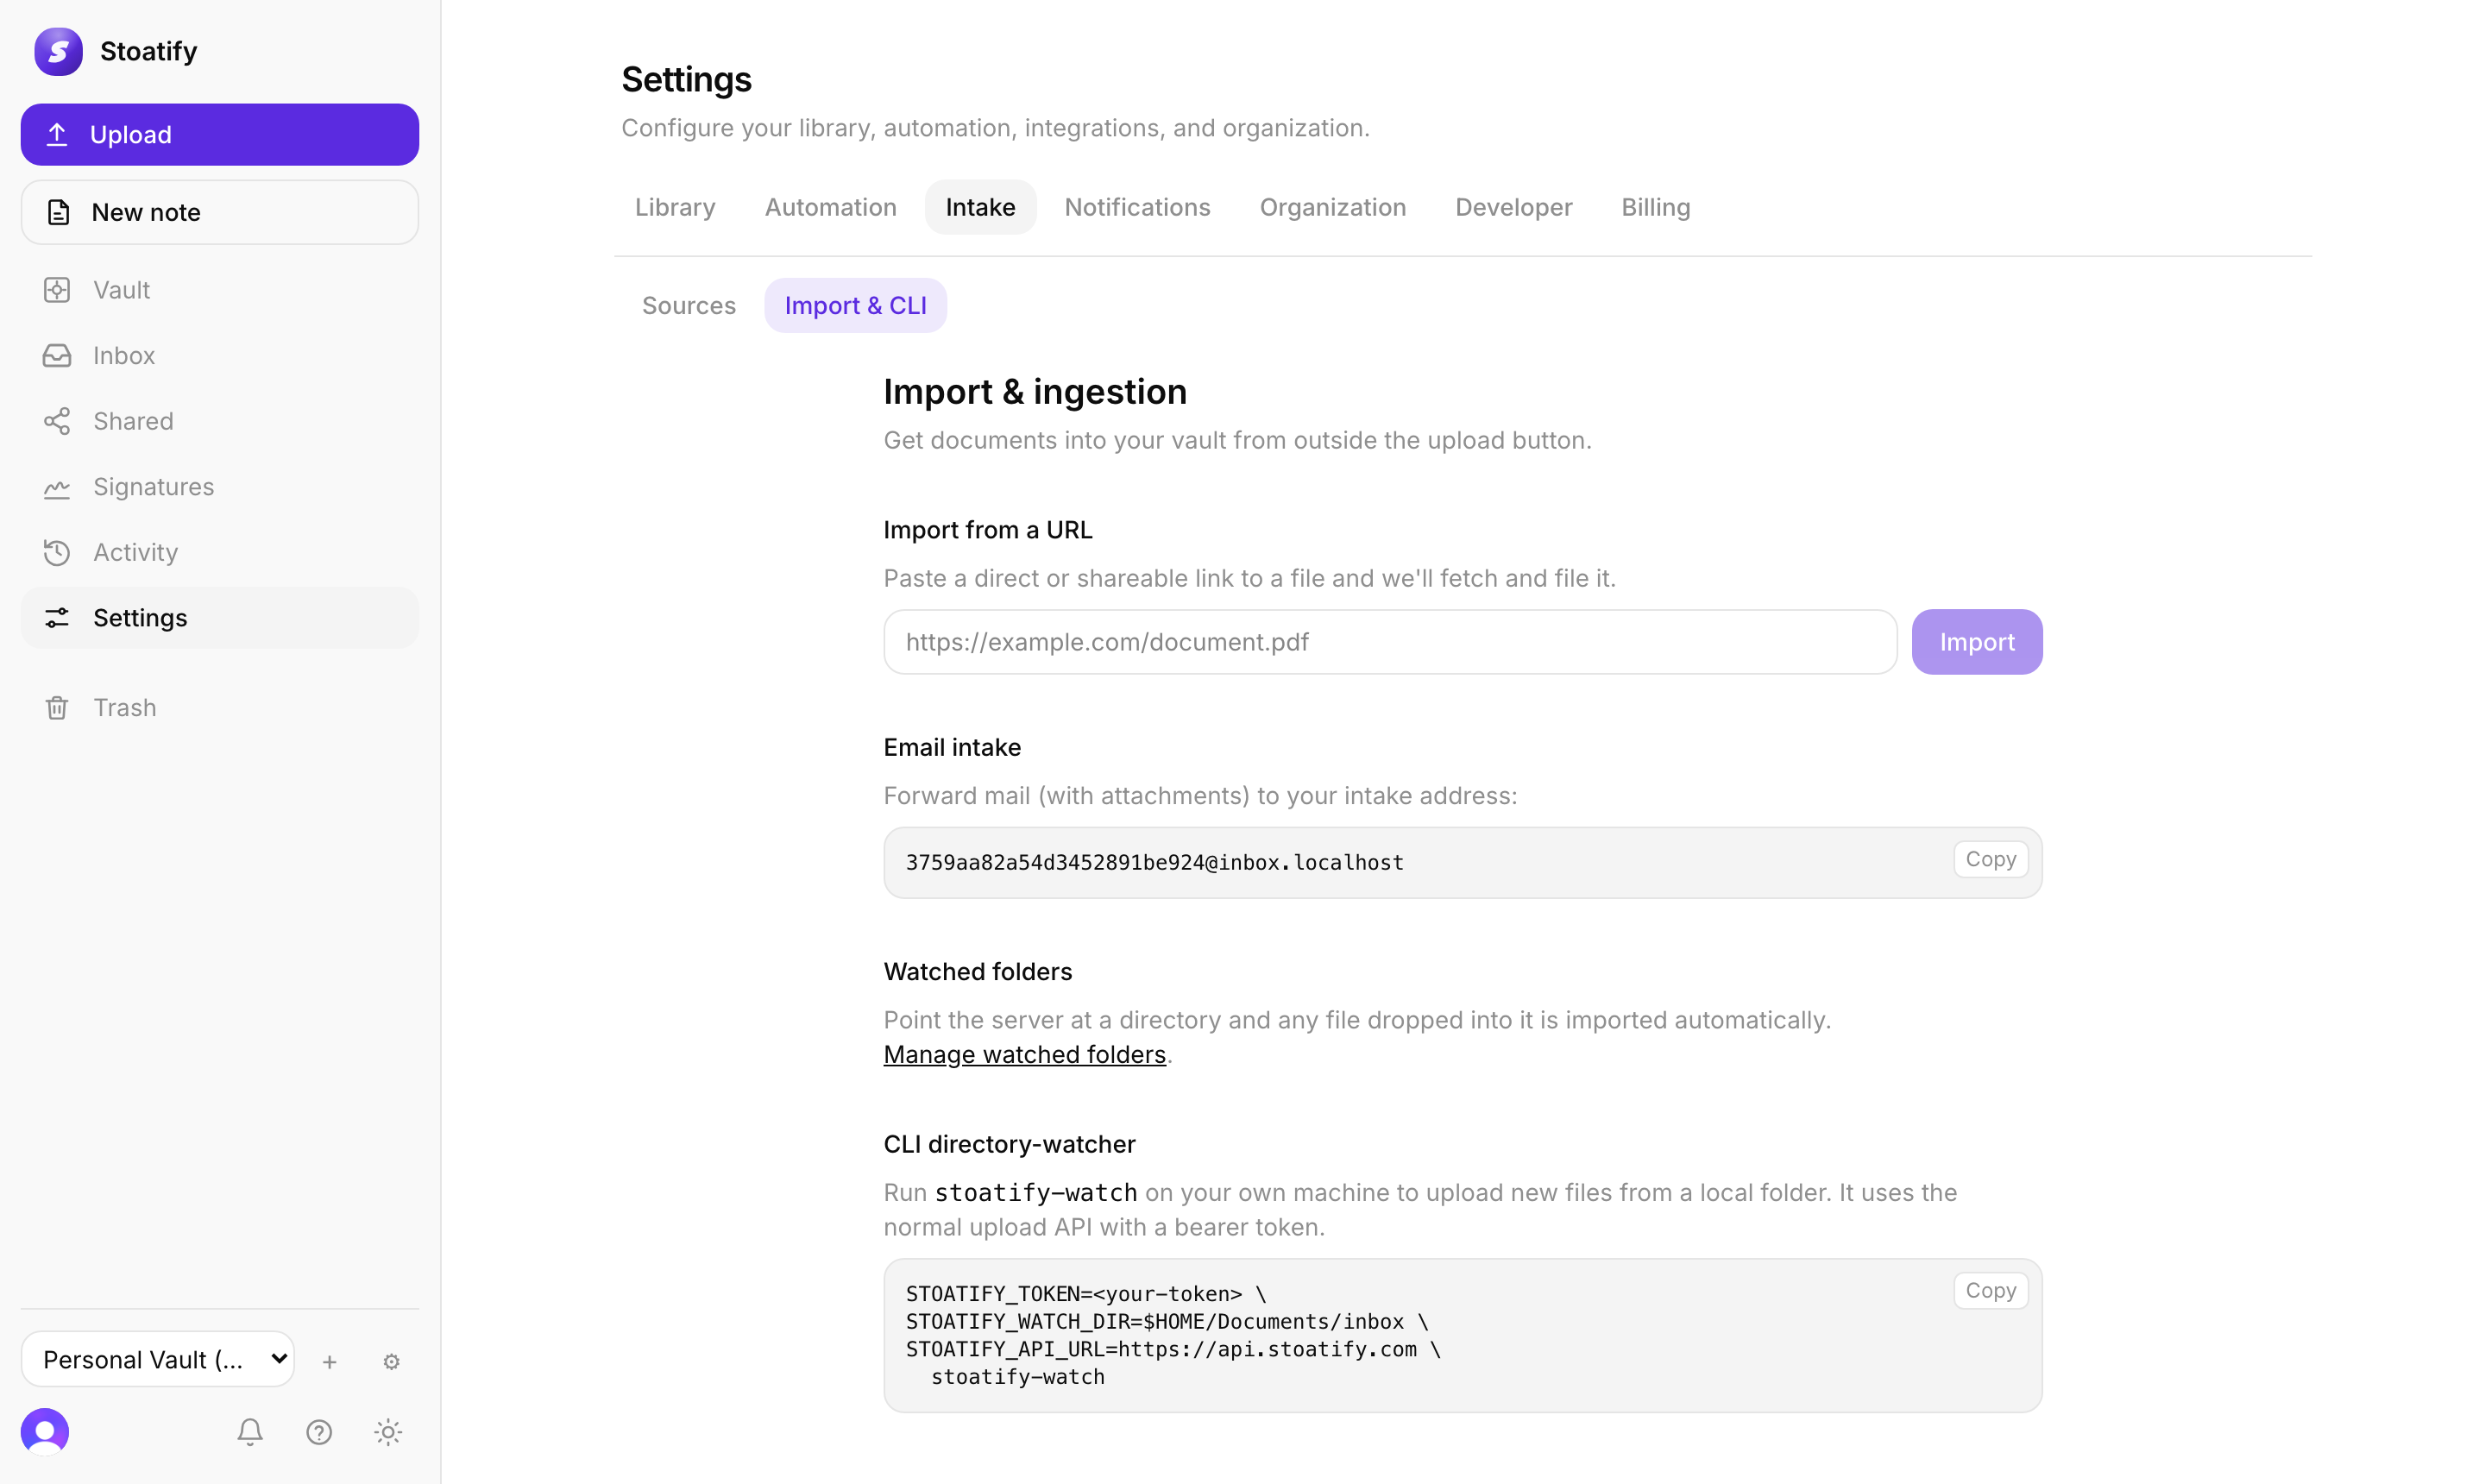The width and height of the screenshot is (2485, 1484).
Task: Select Settings in the sidebar
Action: pos(219,618)
